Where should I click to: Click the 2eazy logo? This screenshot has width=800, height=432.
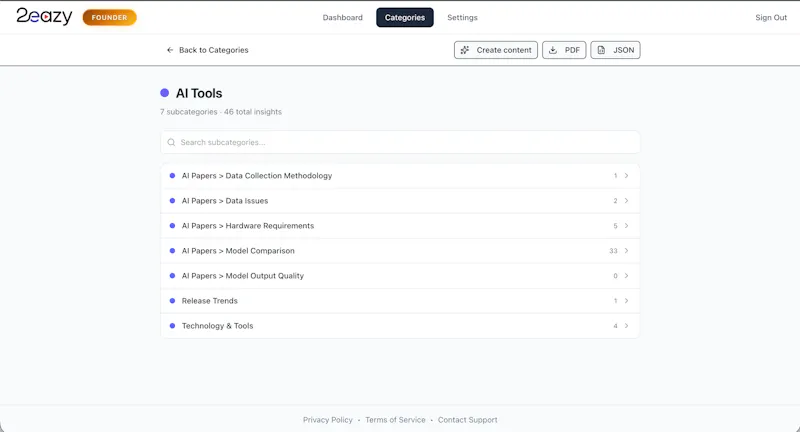pos(44,17)
